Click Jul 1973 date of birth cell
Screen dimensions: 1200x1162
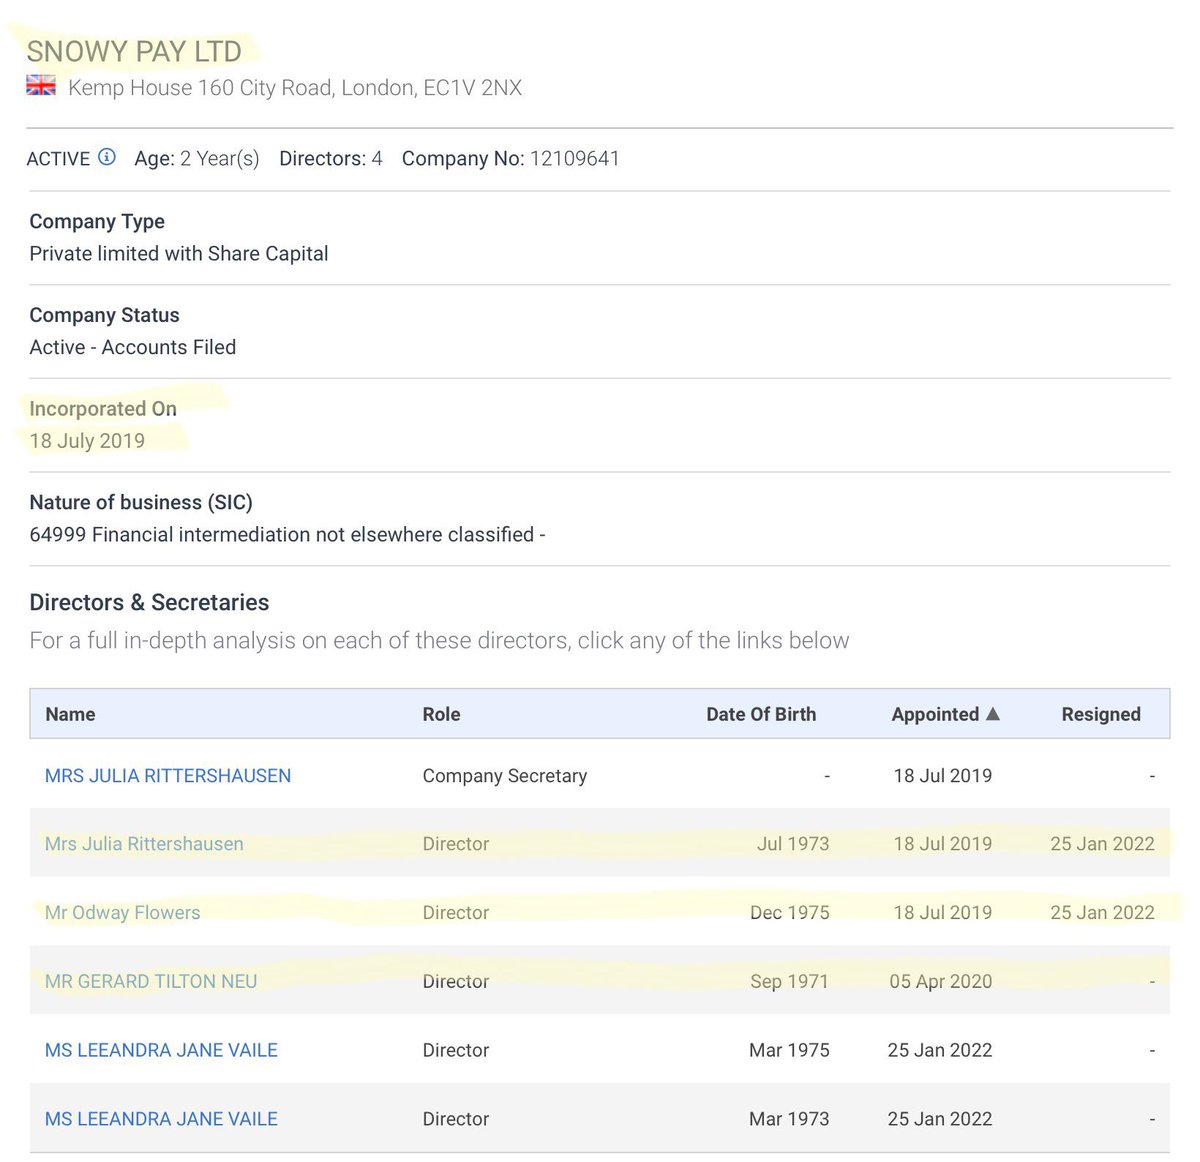click(x=793, y=843)
